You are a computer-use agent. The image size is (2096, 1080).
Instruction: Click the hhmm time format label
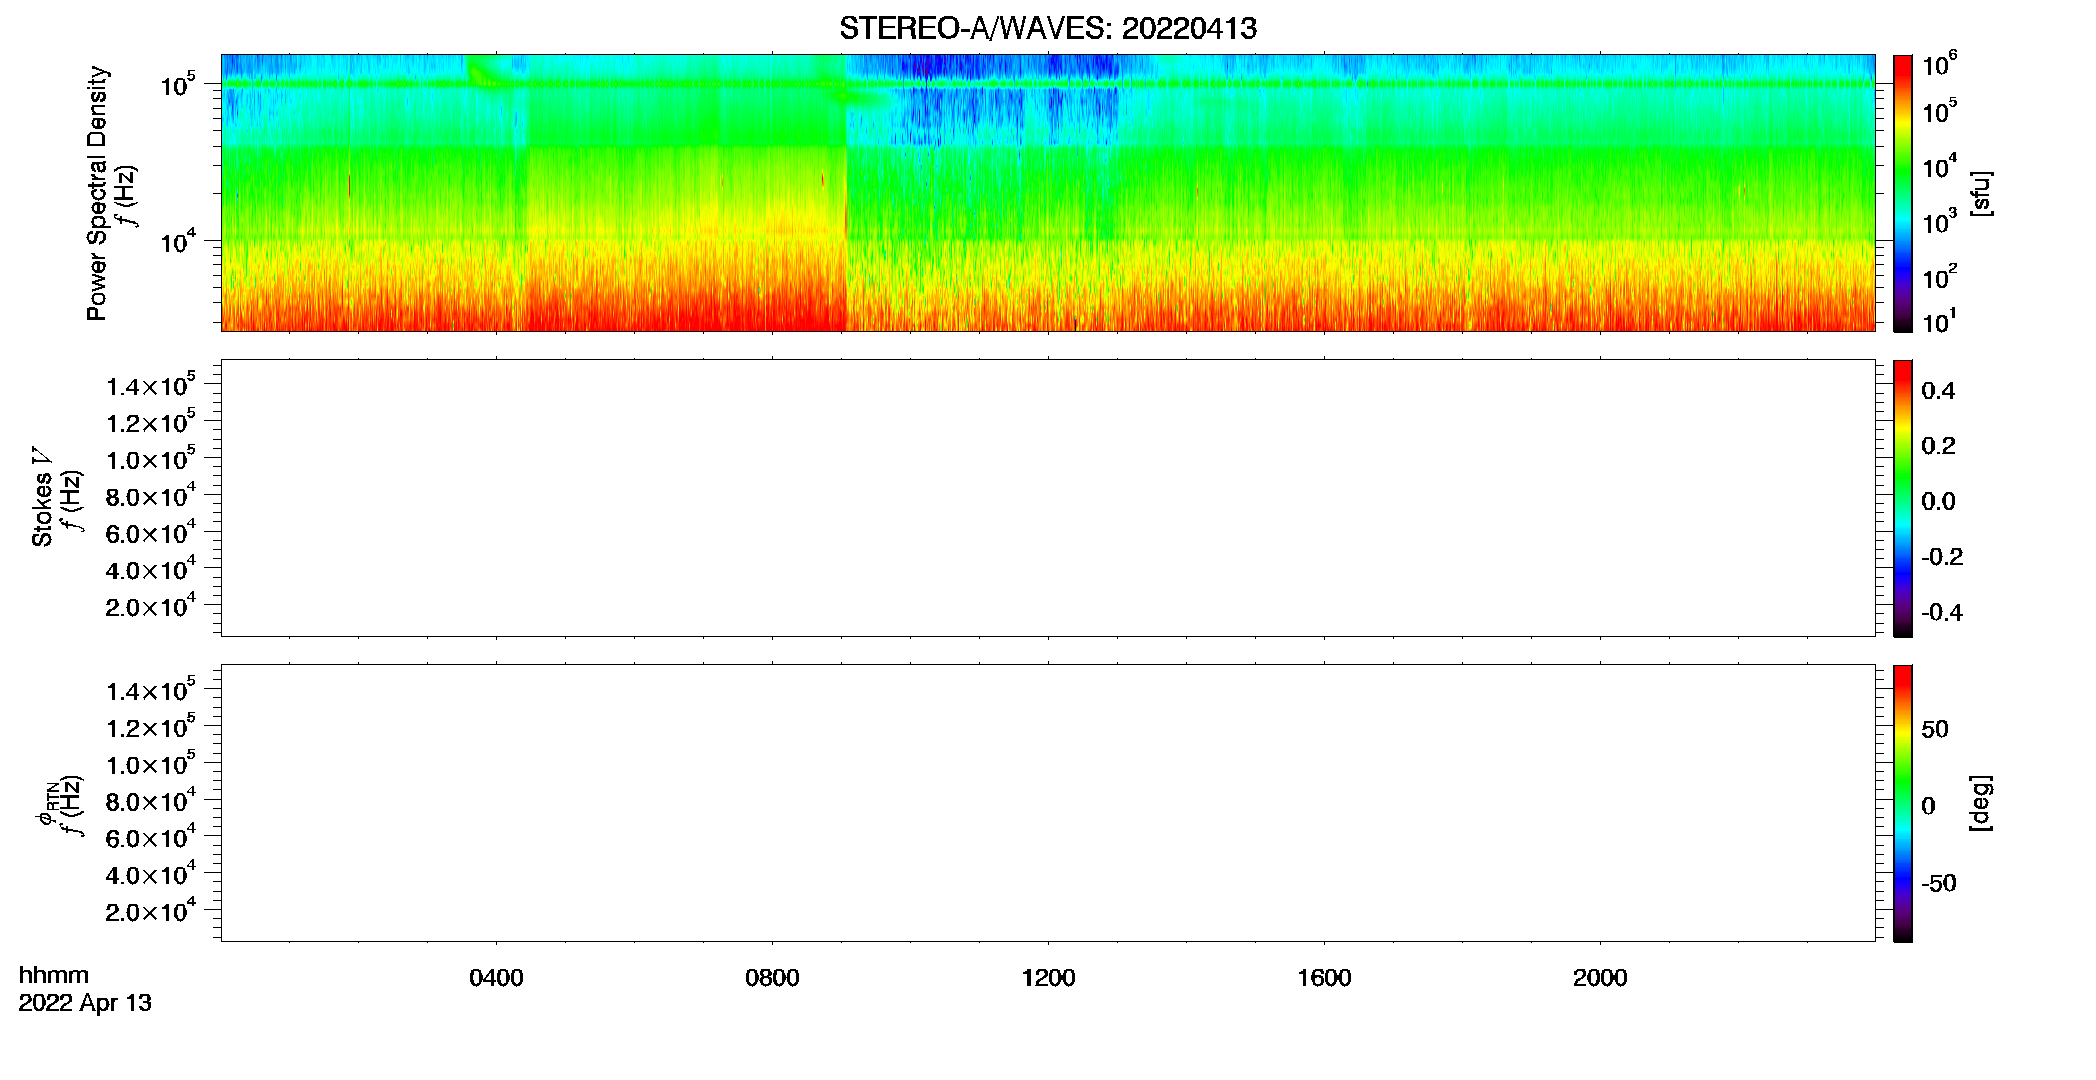(x=54, y=976)
